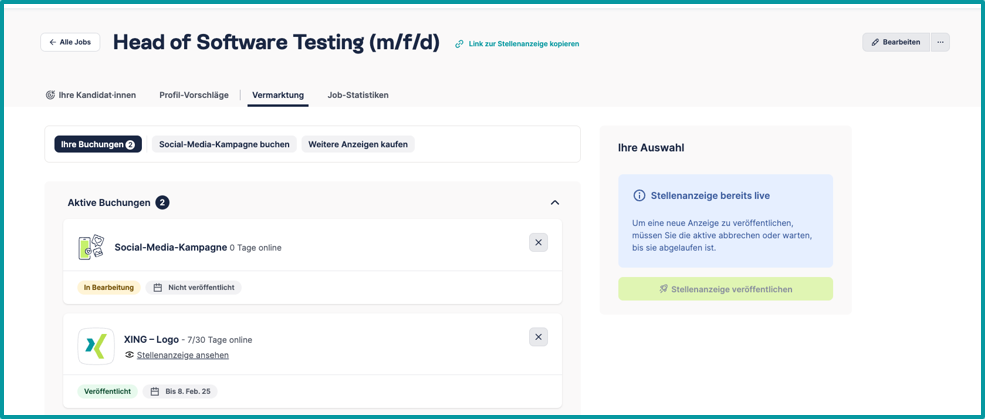Go to the Job-Statistiken tab
Viewport: 985px width, 419px height.
(x=358, y=95)
